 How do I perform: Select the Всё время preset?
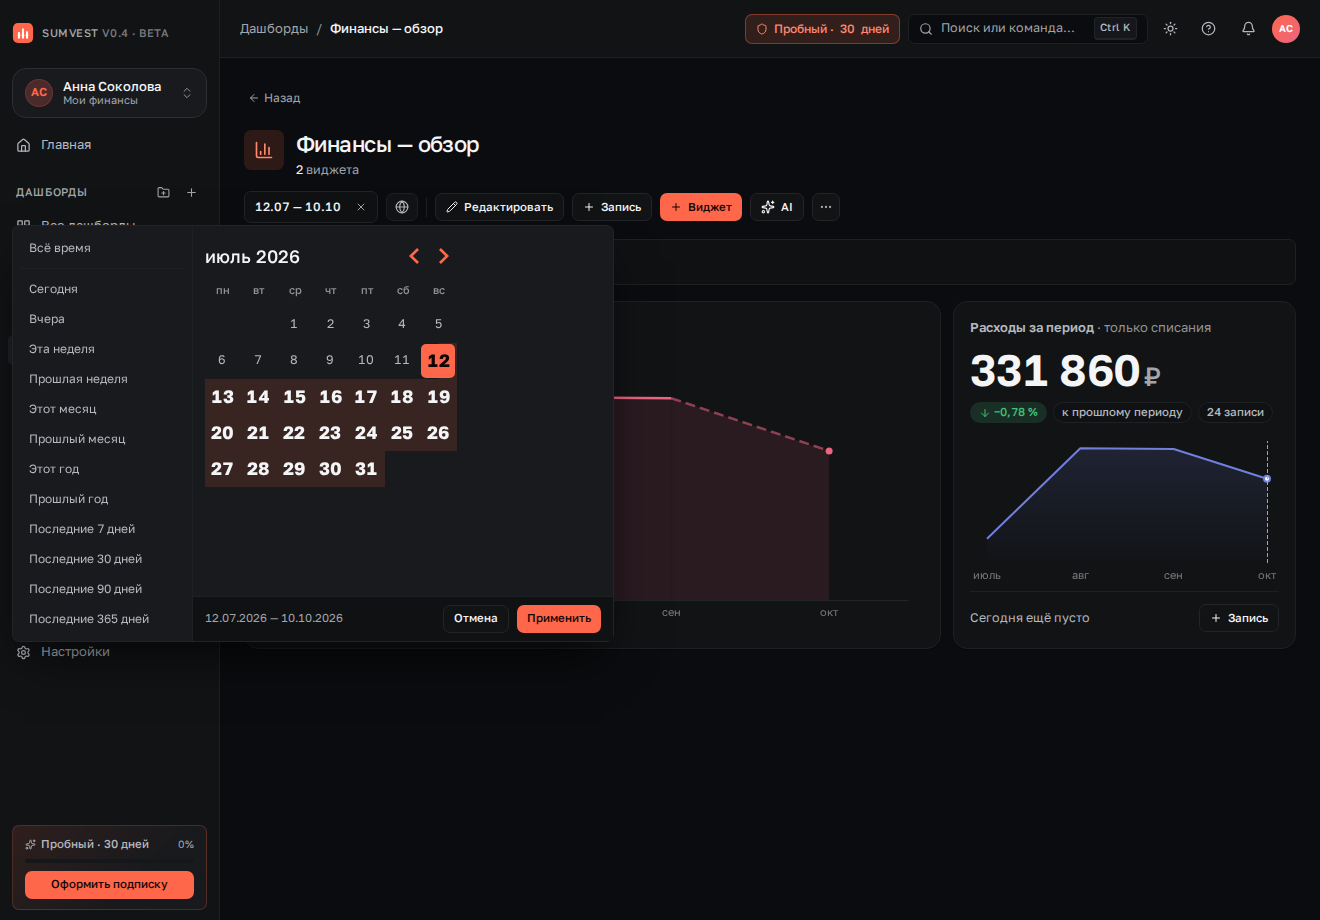(104, 248)
